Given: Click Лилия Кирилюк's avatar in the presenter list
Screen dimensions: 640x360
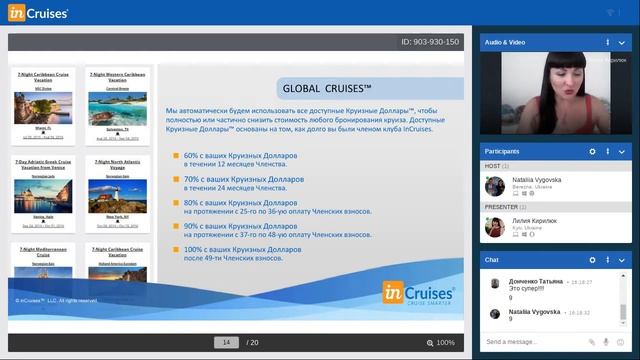Looking at the screenshot, I should click(x=495, y=227).
